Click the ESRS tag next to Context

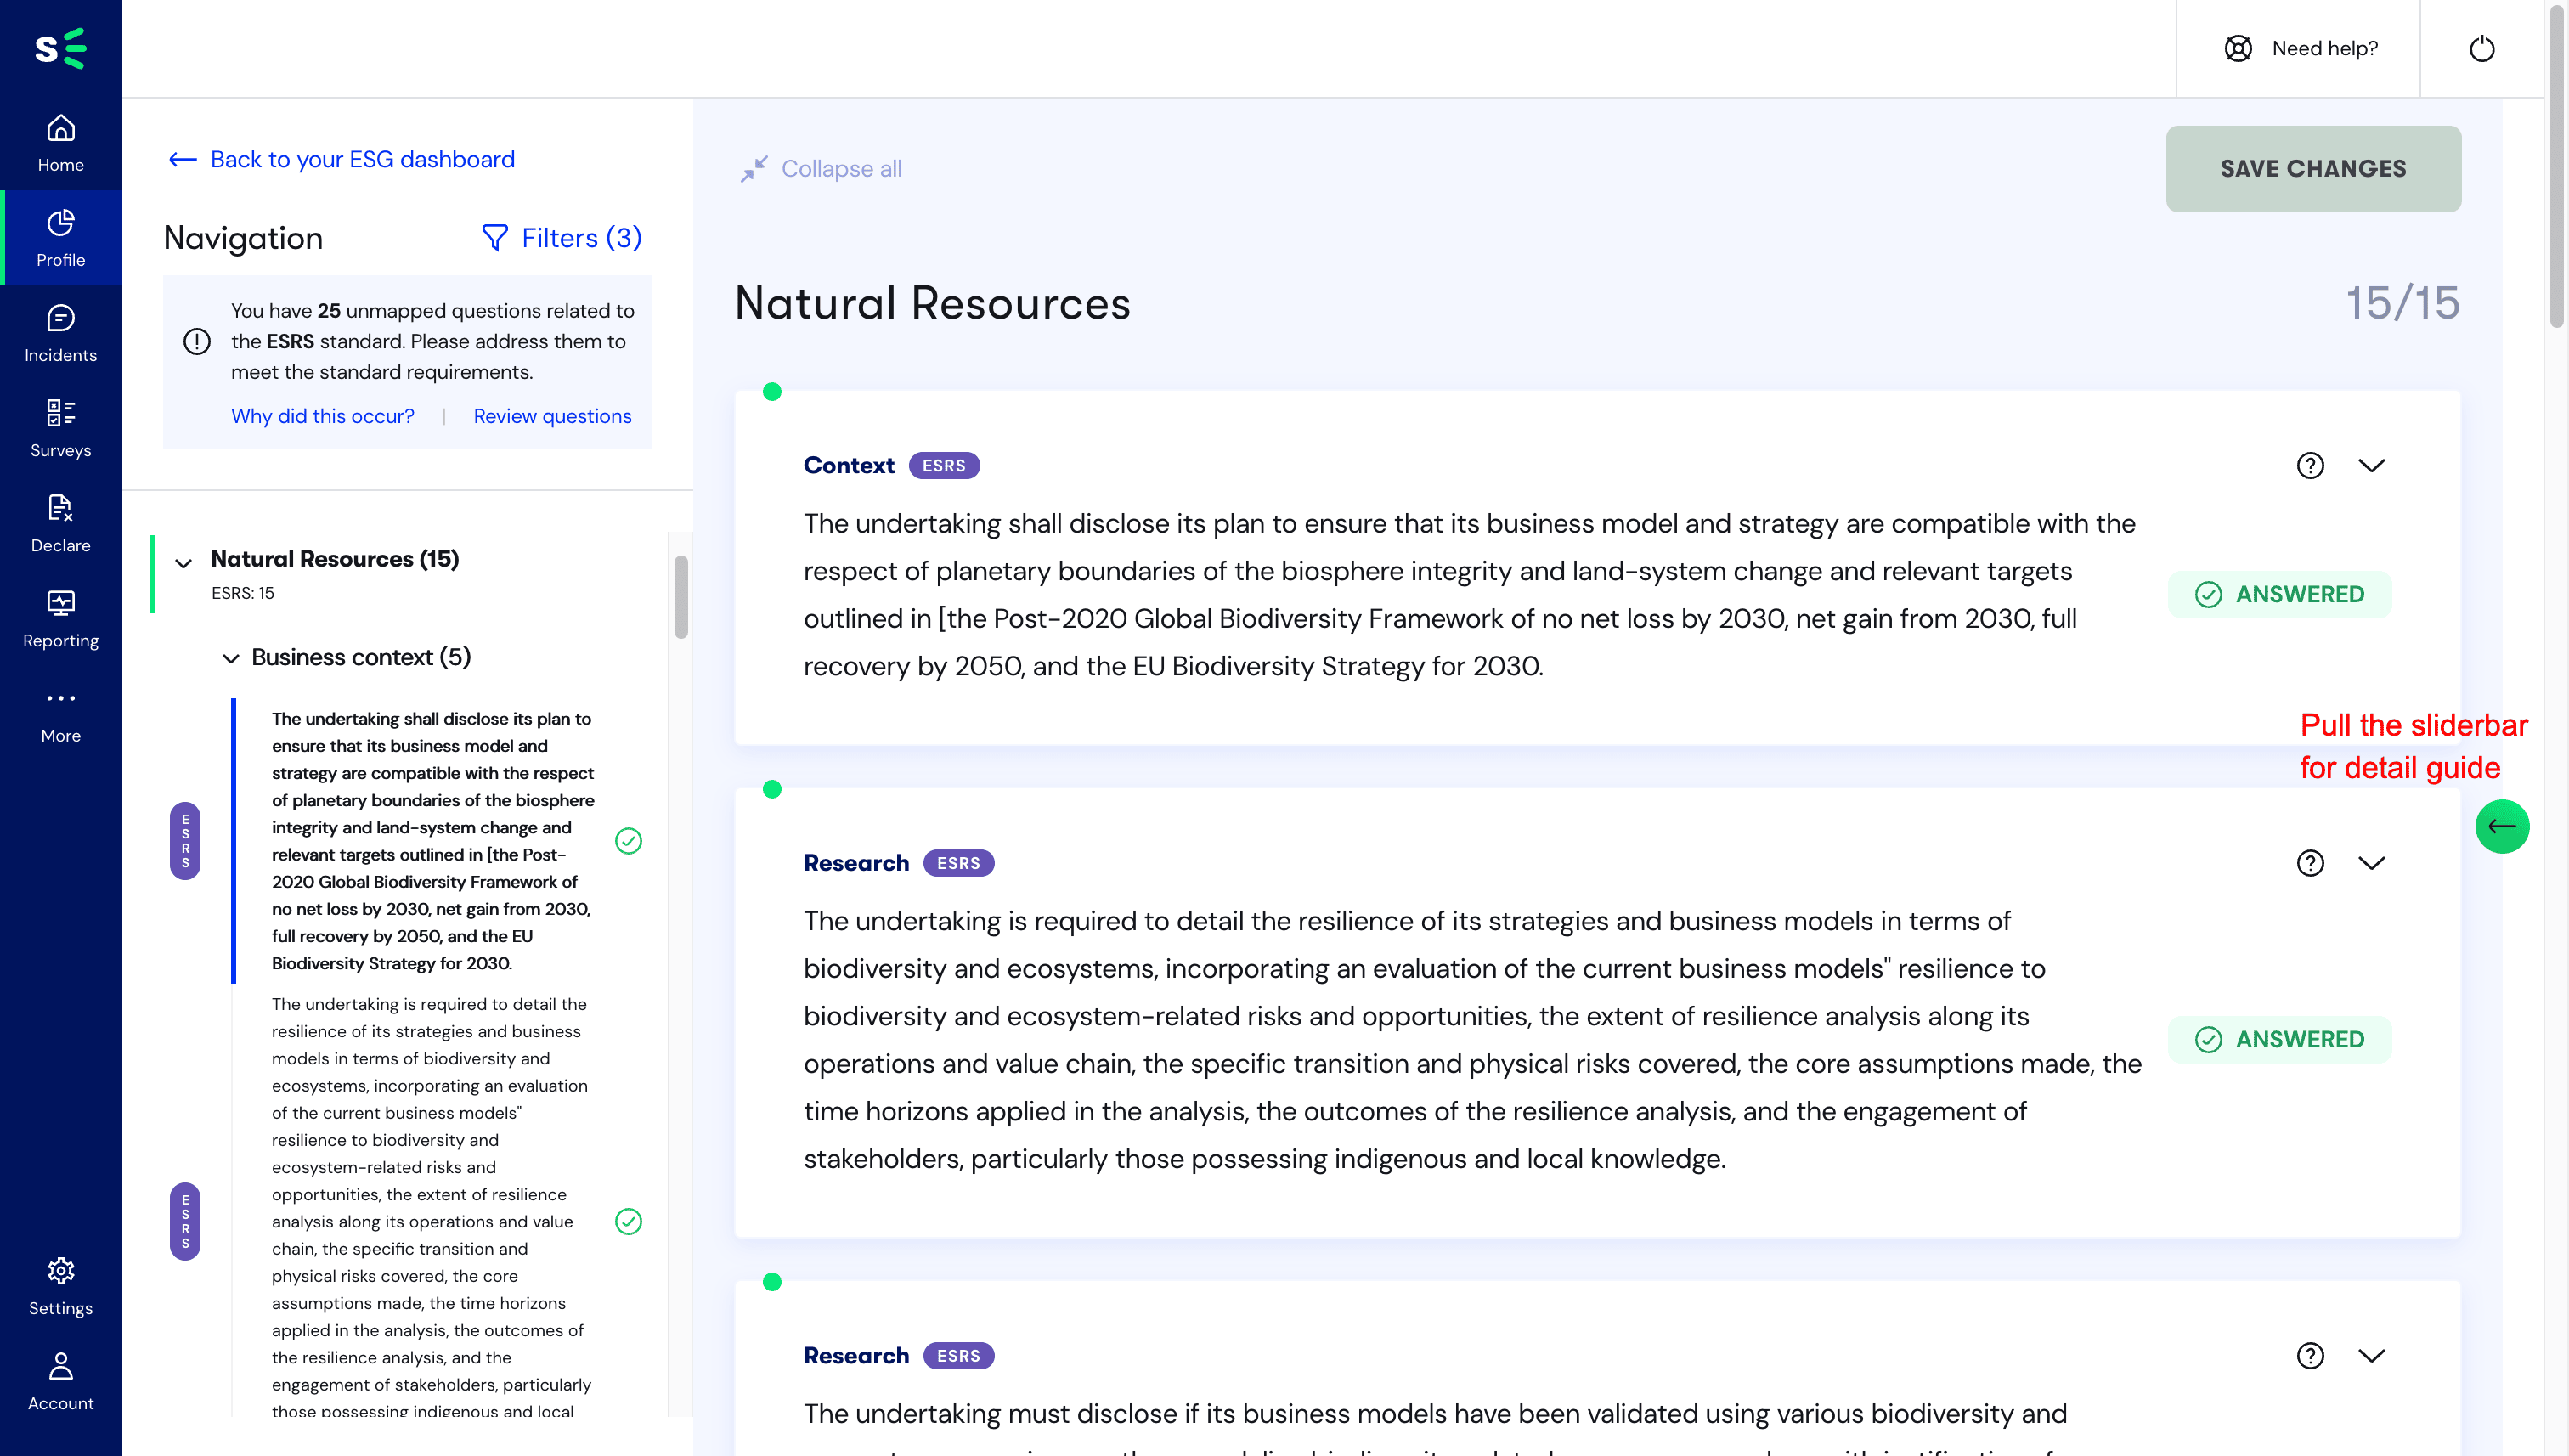point(943,465)
